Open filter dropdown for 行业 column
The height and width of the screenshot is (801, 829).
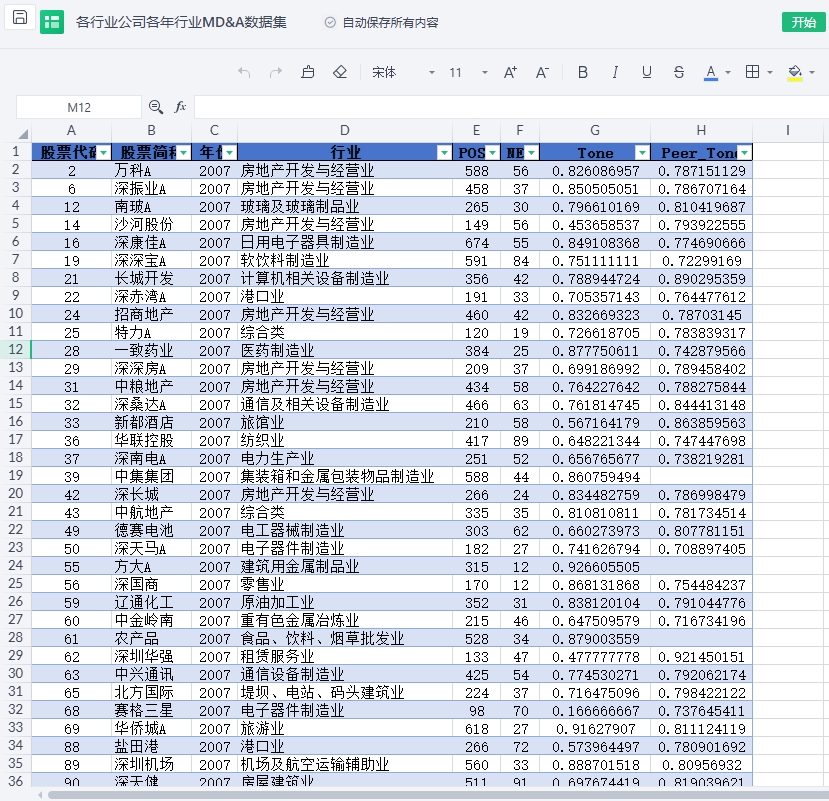click(444, 153)
